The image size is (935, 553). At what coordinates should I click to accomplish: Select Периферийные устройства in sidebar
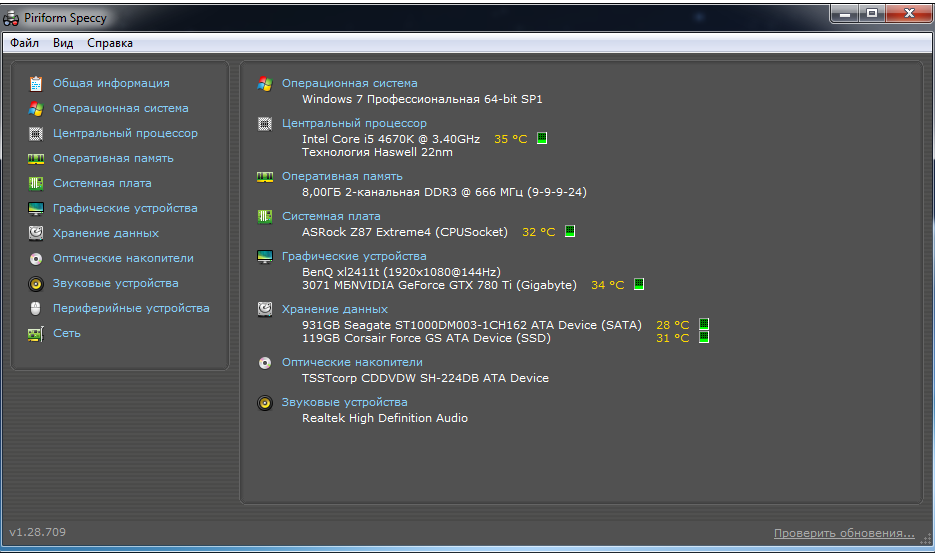[131, 309]
